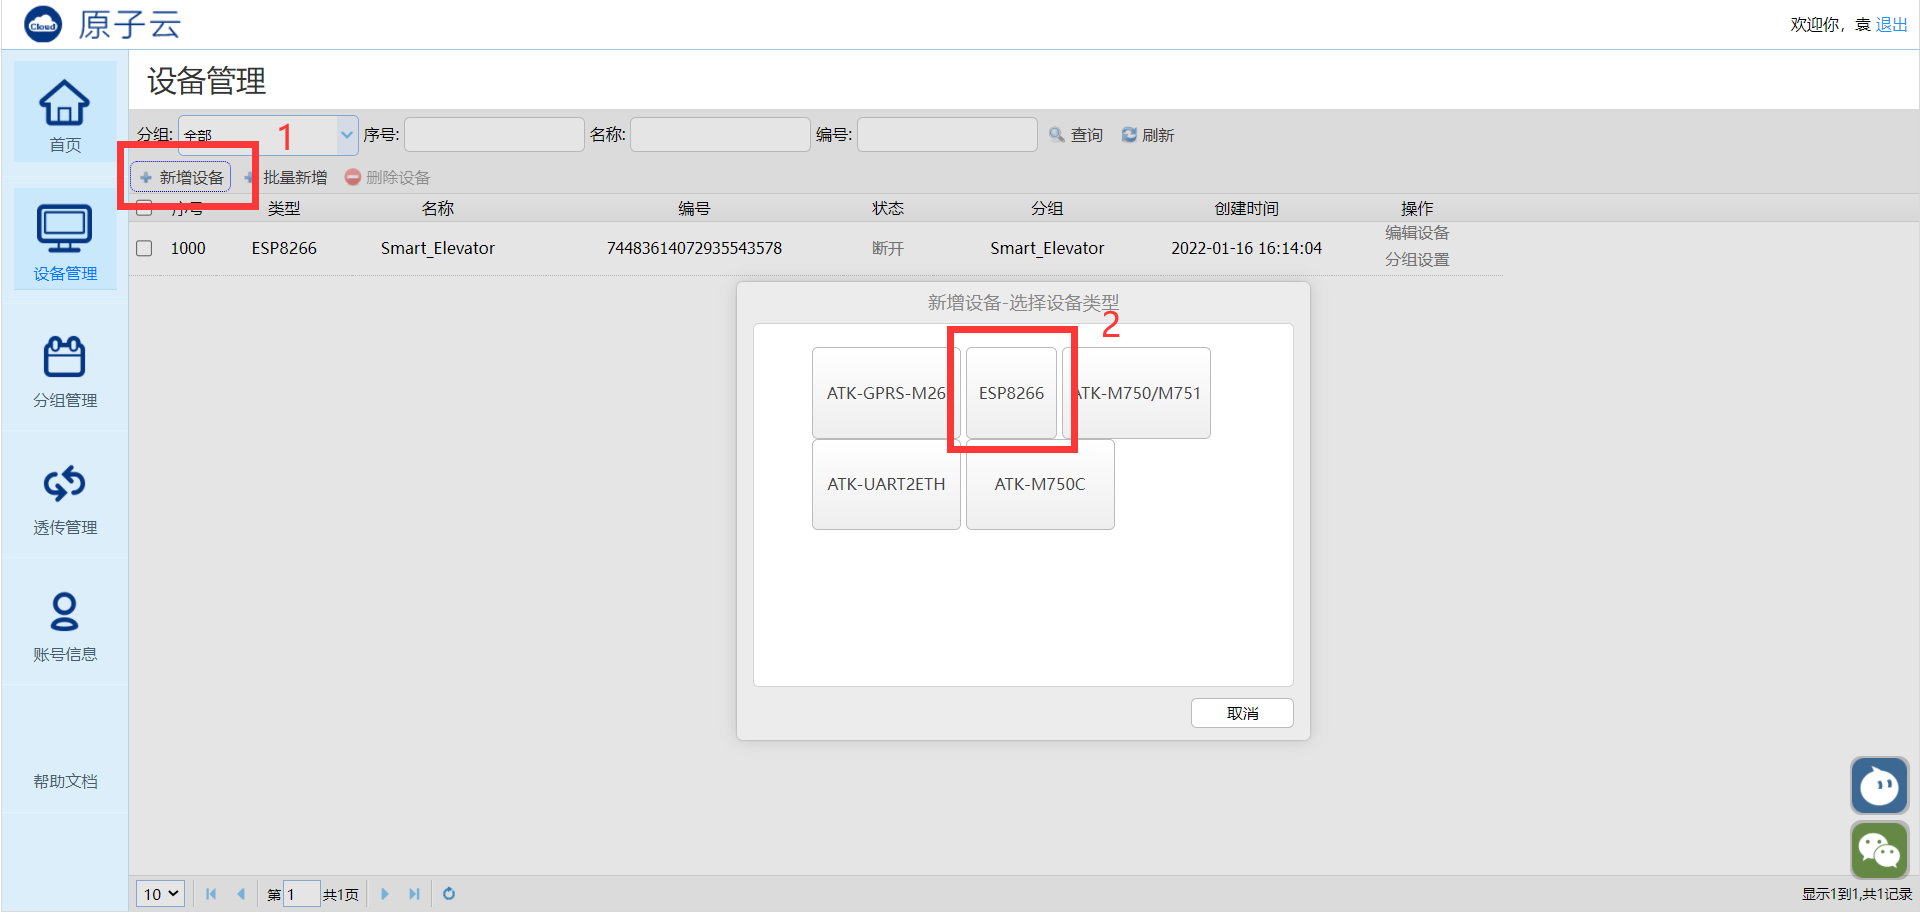The height and width of the screenshot is (913, 1920).
Task: Click the page number input box
Action: [302, 894]
